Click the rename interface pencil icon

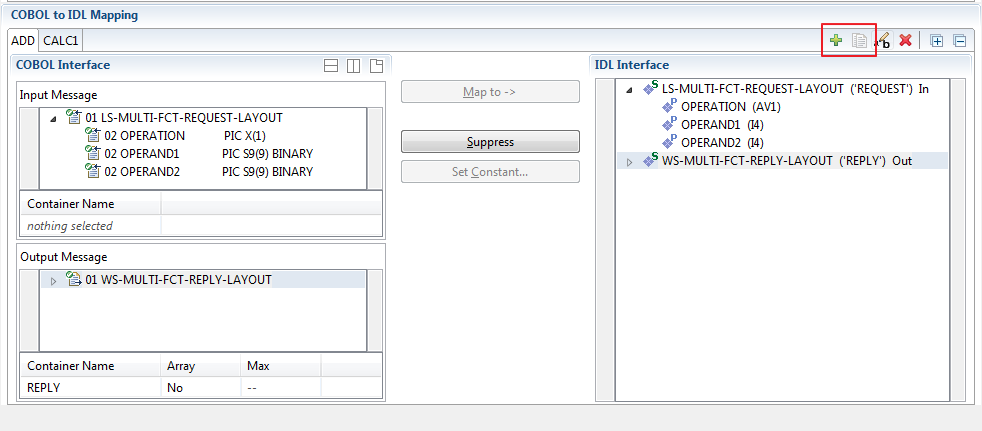click(883, 41)
